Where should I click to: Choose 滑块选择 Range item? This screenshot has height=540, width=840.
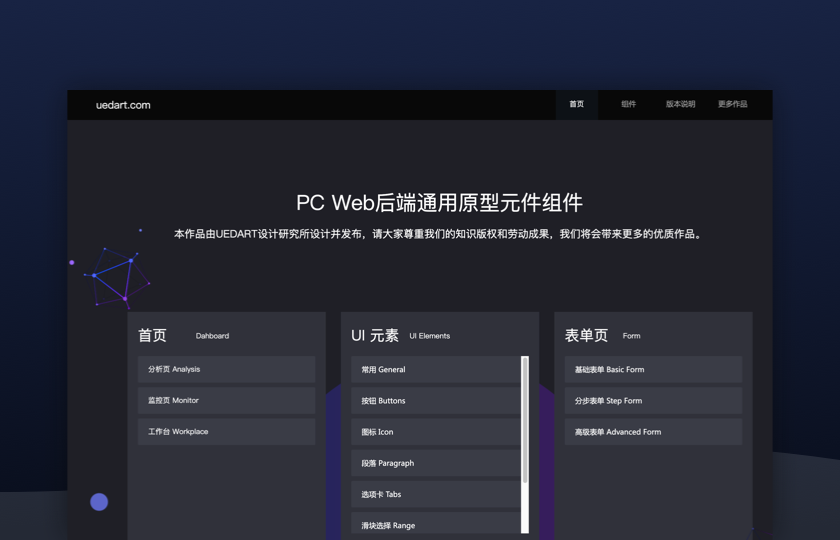[436, 524]
